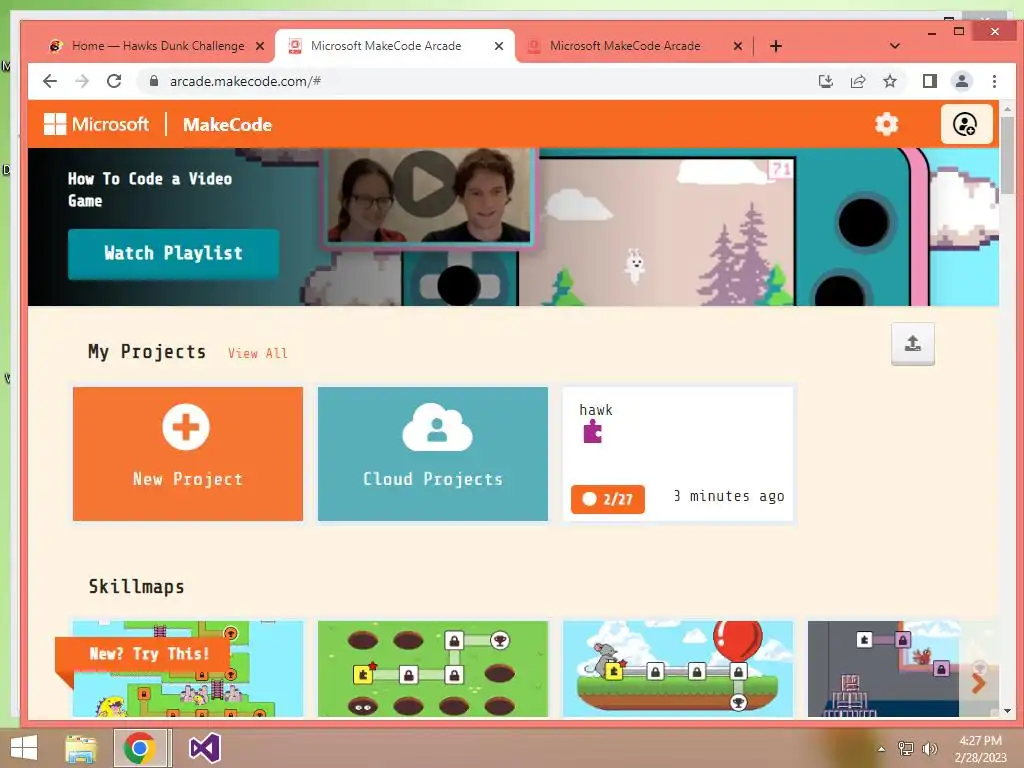Image resolution: width=1024 pixels, height=768 pixels.
Task: Click the Microsoft logo
Action: coord(97,124)
